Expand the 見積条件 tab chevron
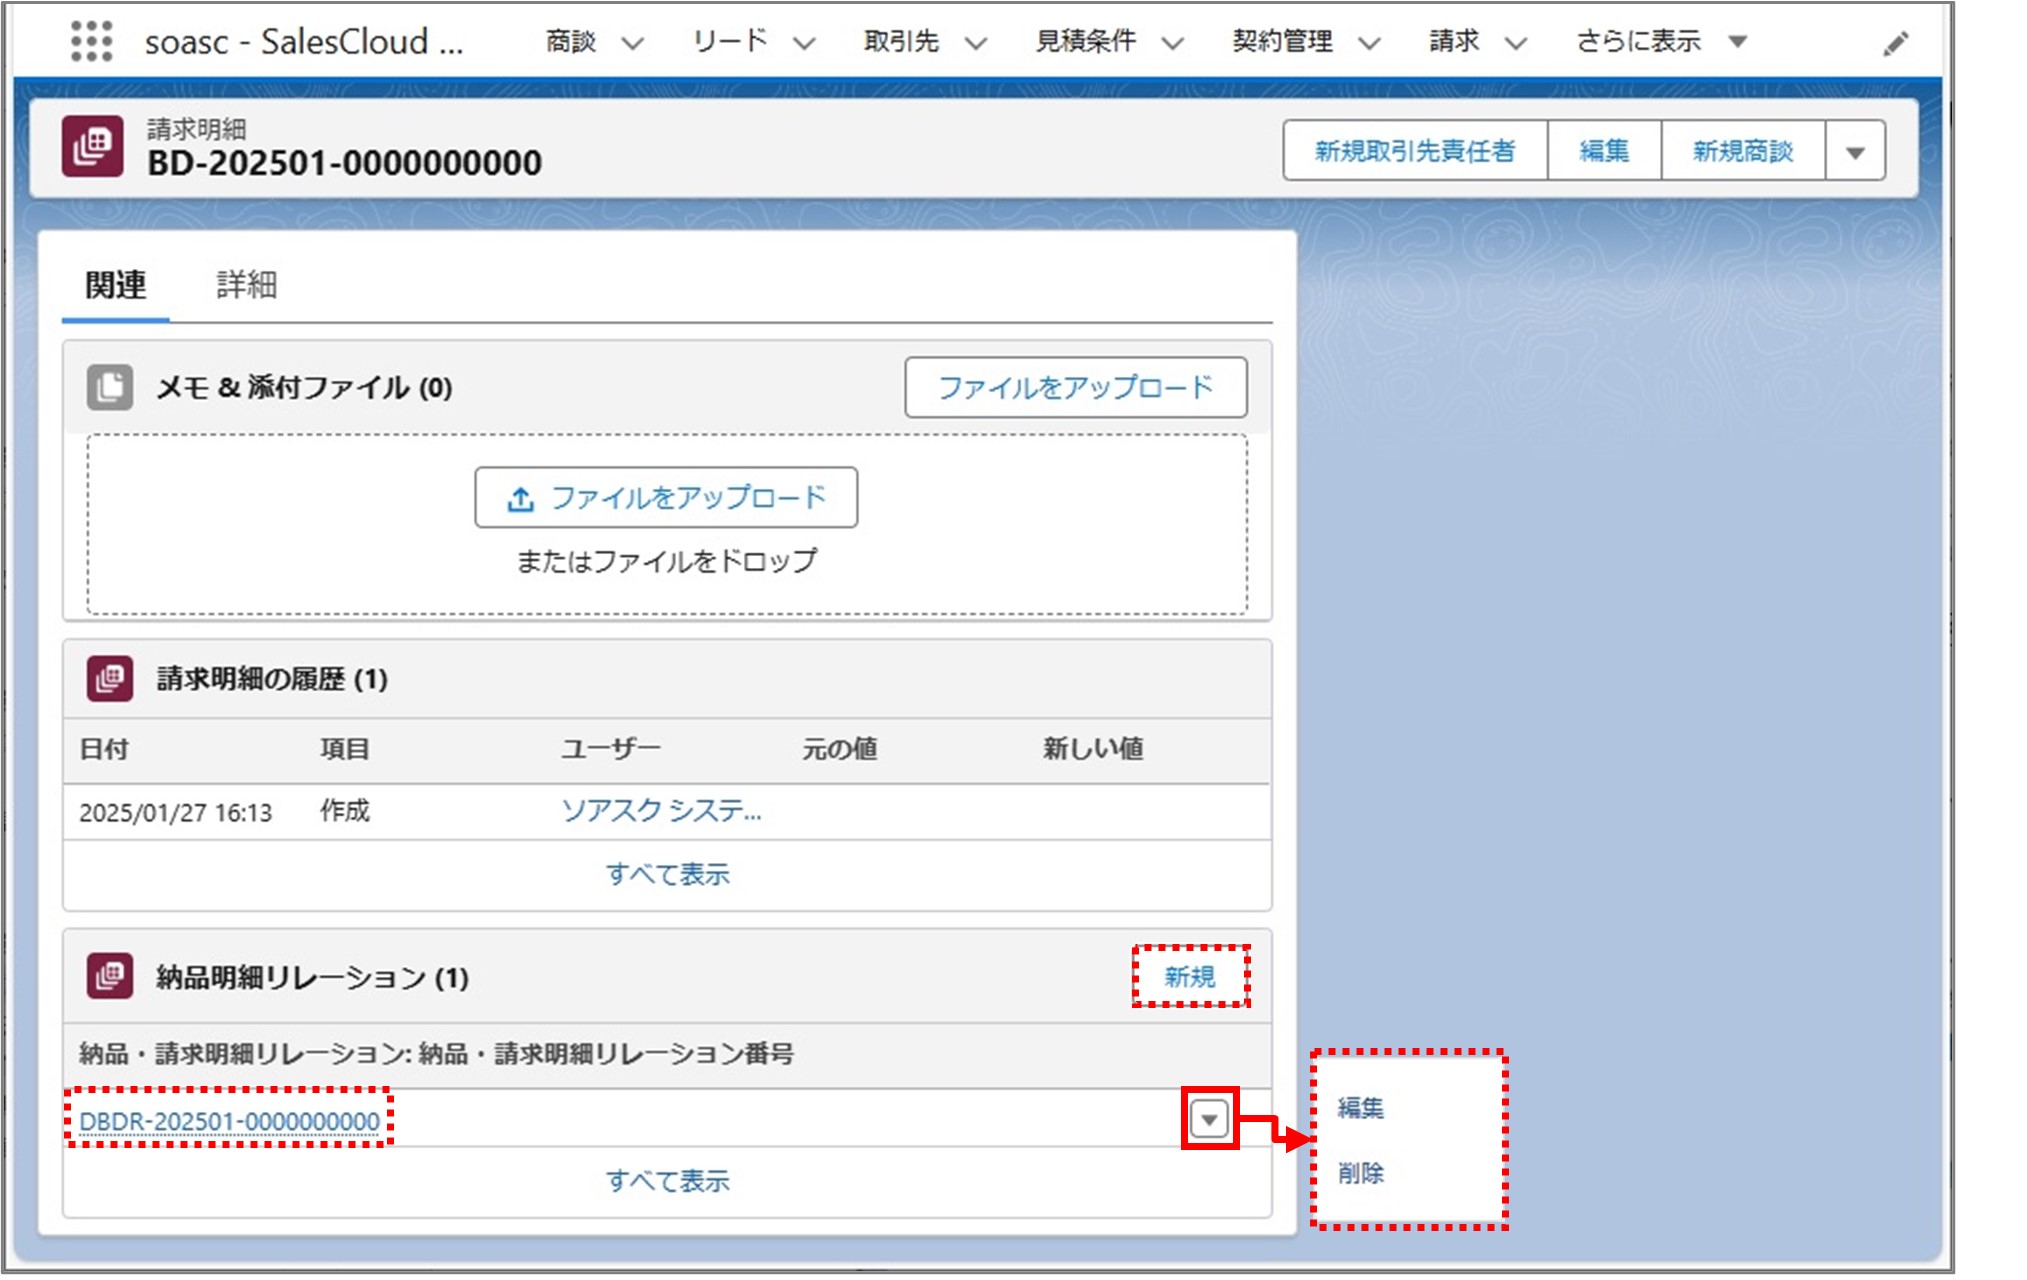Screen dimensions: 2027x1280 [1173, 43]
